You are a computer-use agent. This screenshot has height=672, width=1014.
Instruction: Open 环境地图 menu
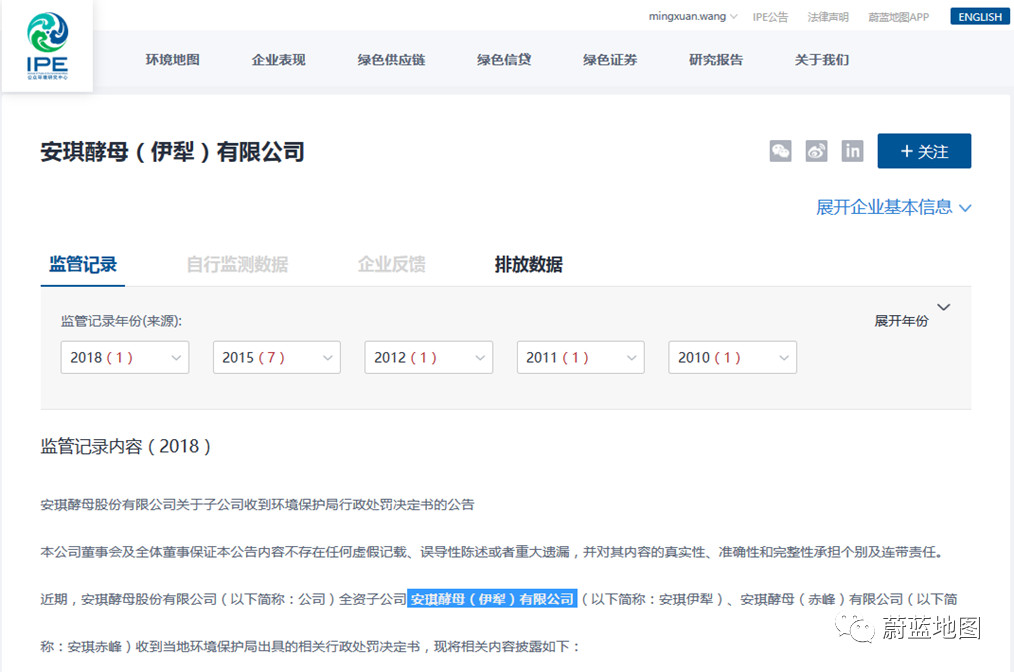[172, 60]
